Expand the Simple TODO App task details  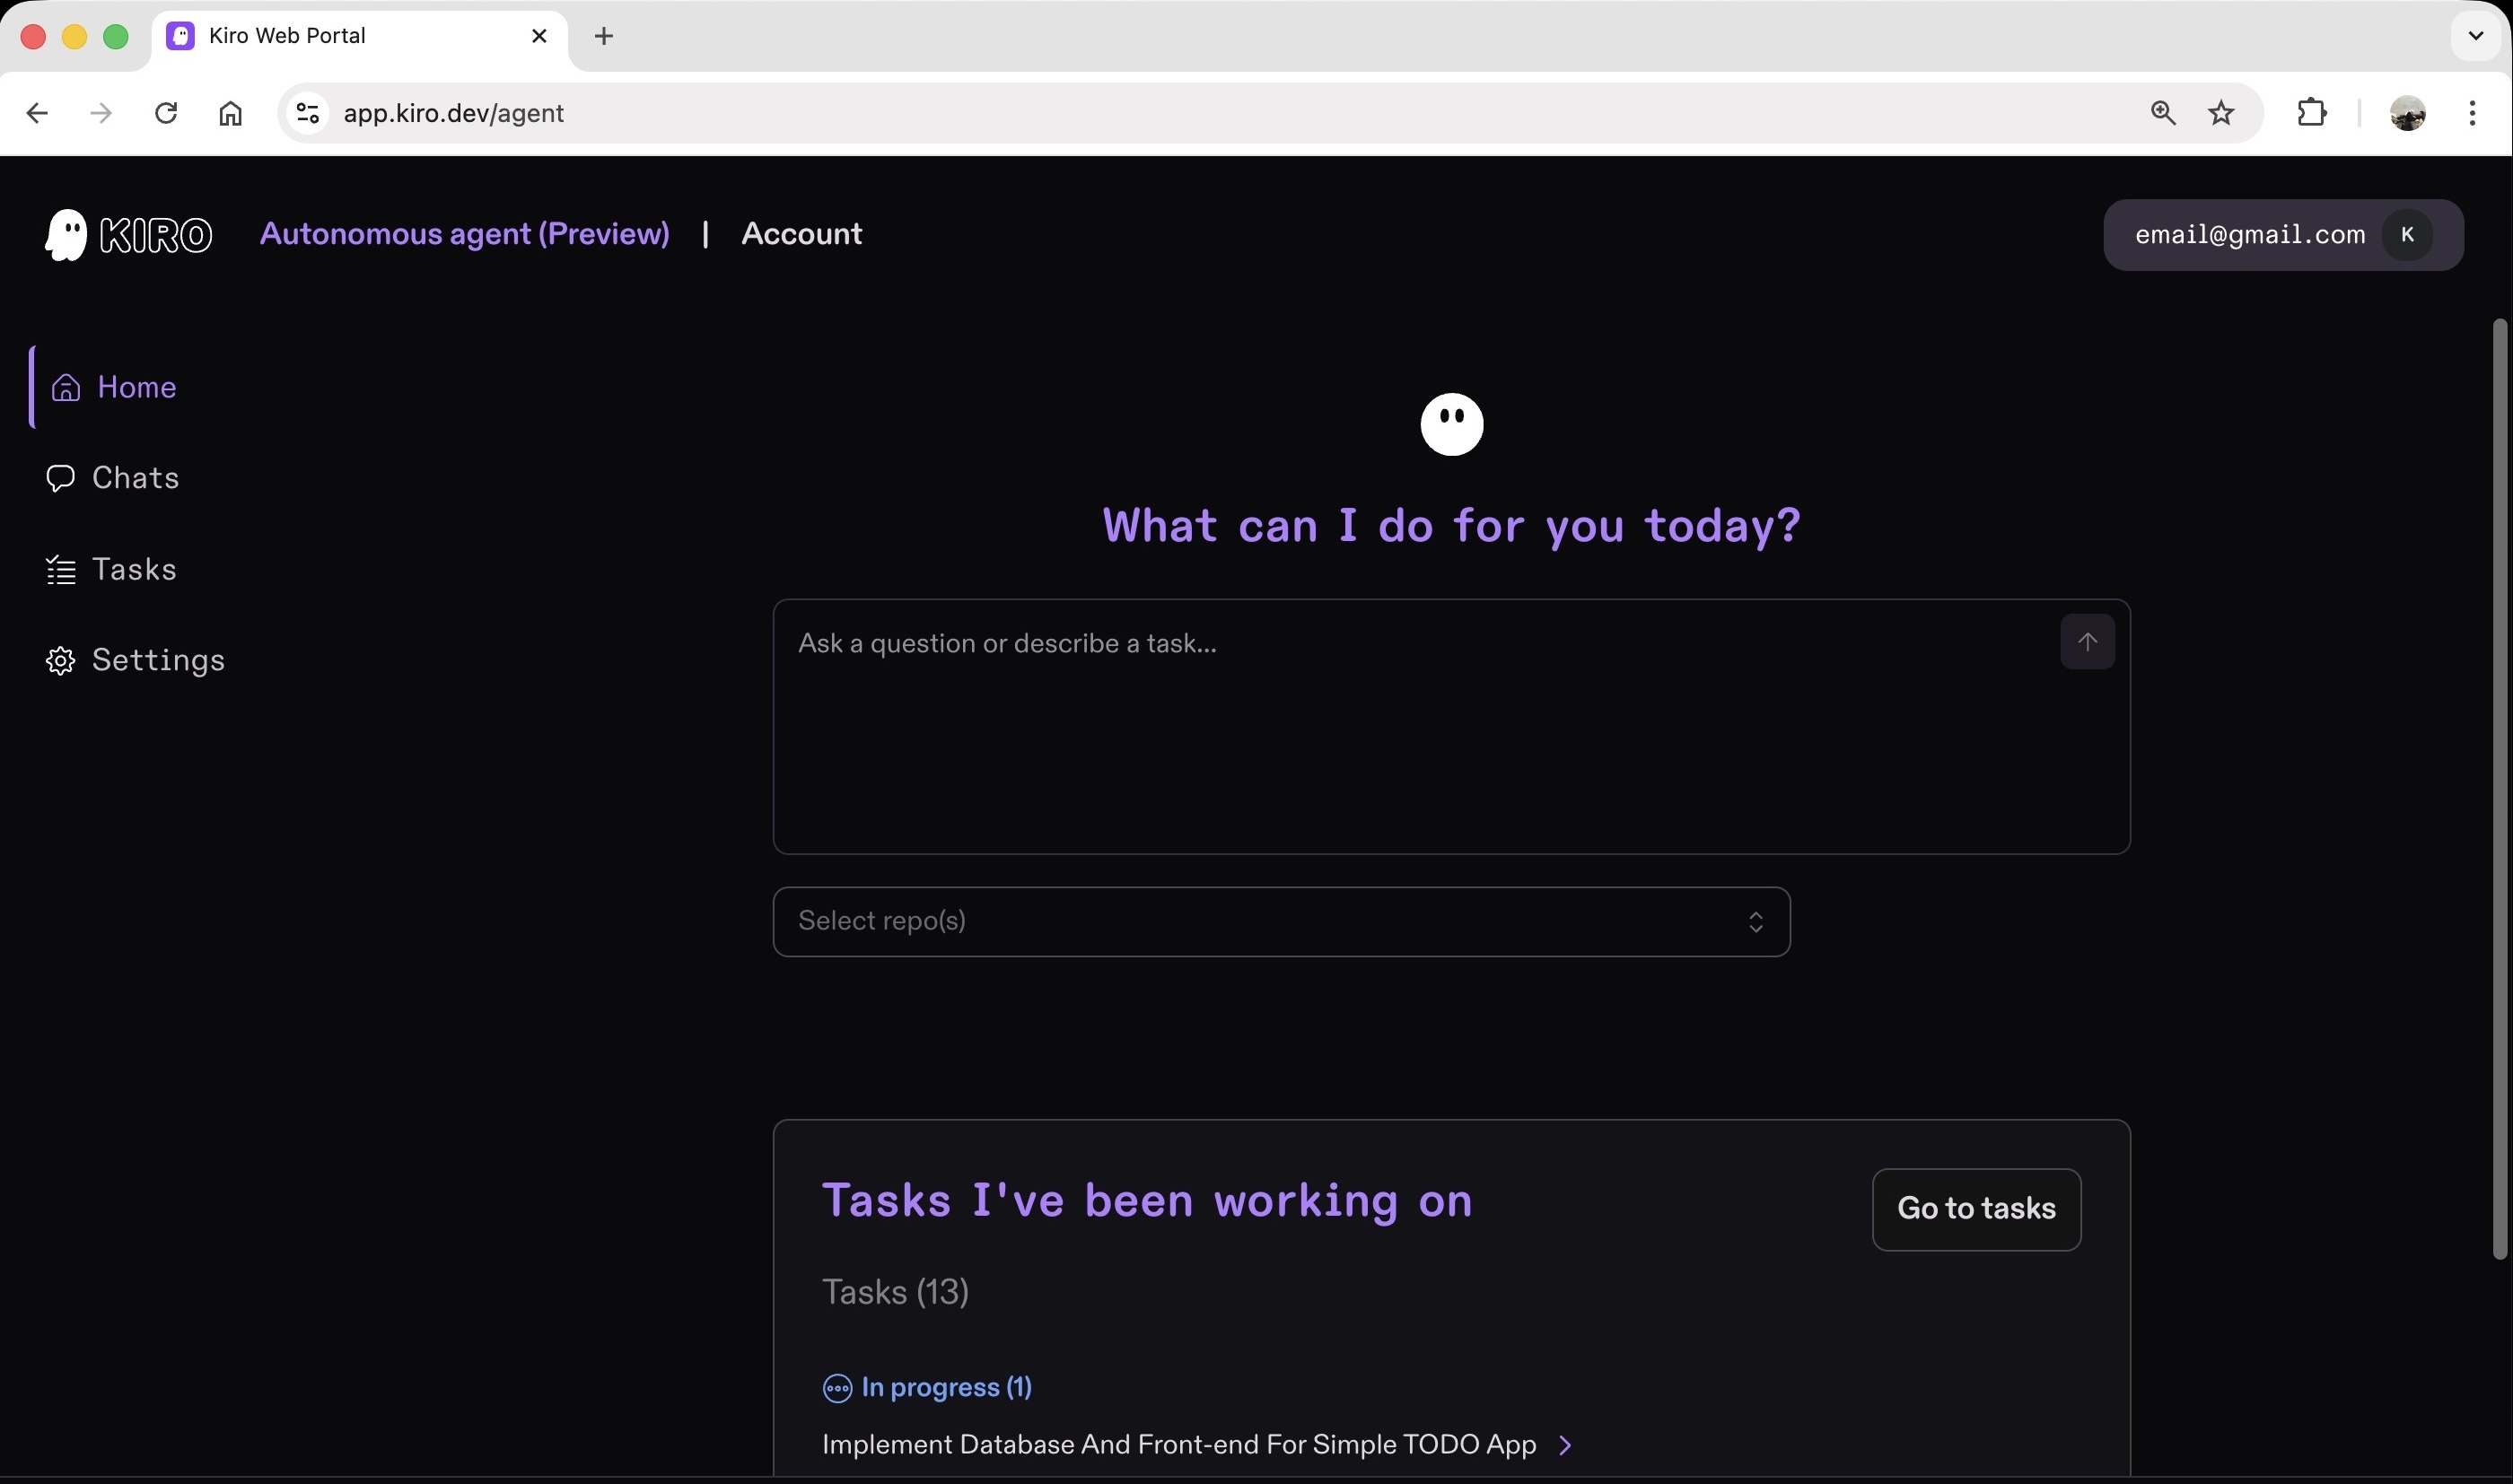(x=1564, y=1444)
